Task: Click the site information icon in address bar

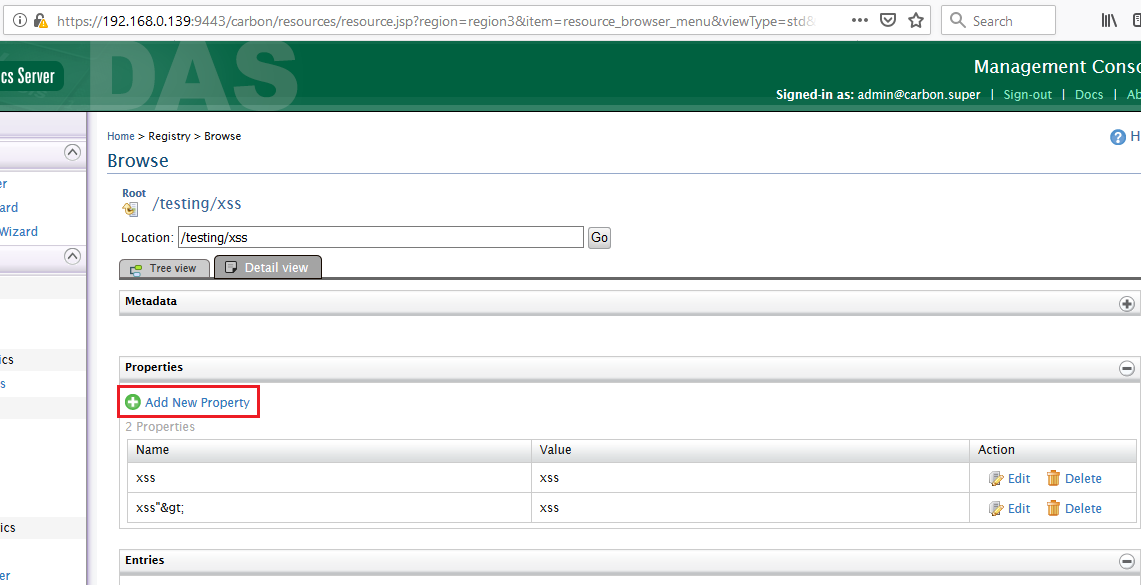Action: point(20,20)
